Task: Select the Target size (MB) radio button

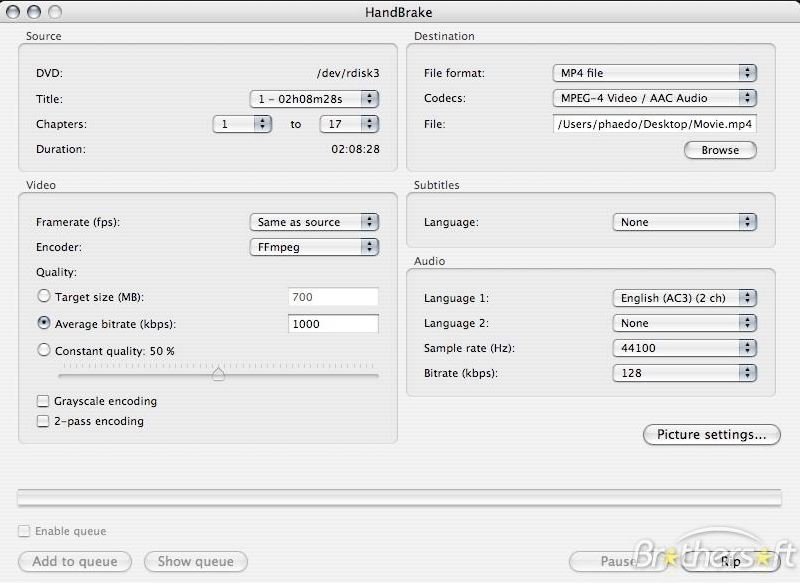Action: pos(43,296)
